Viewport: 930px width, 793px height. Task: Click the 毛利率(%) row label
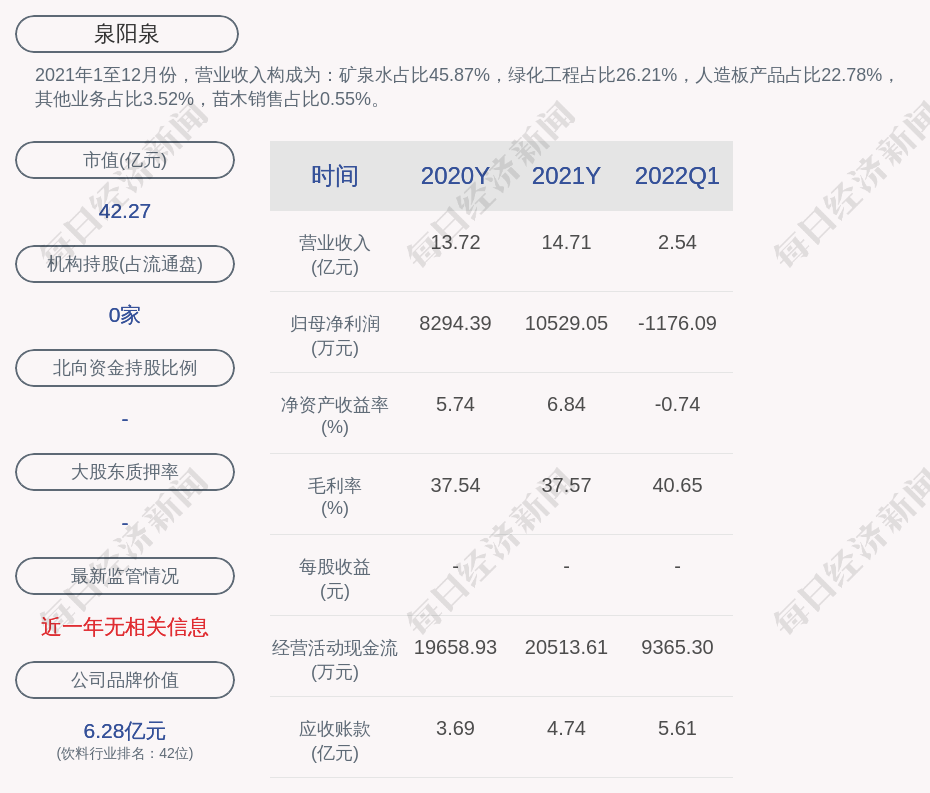tap(335, 497)
